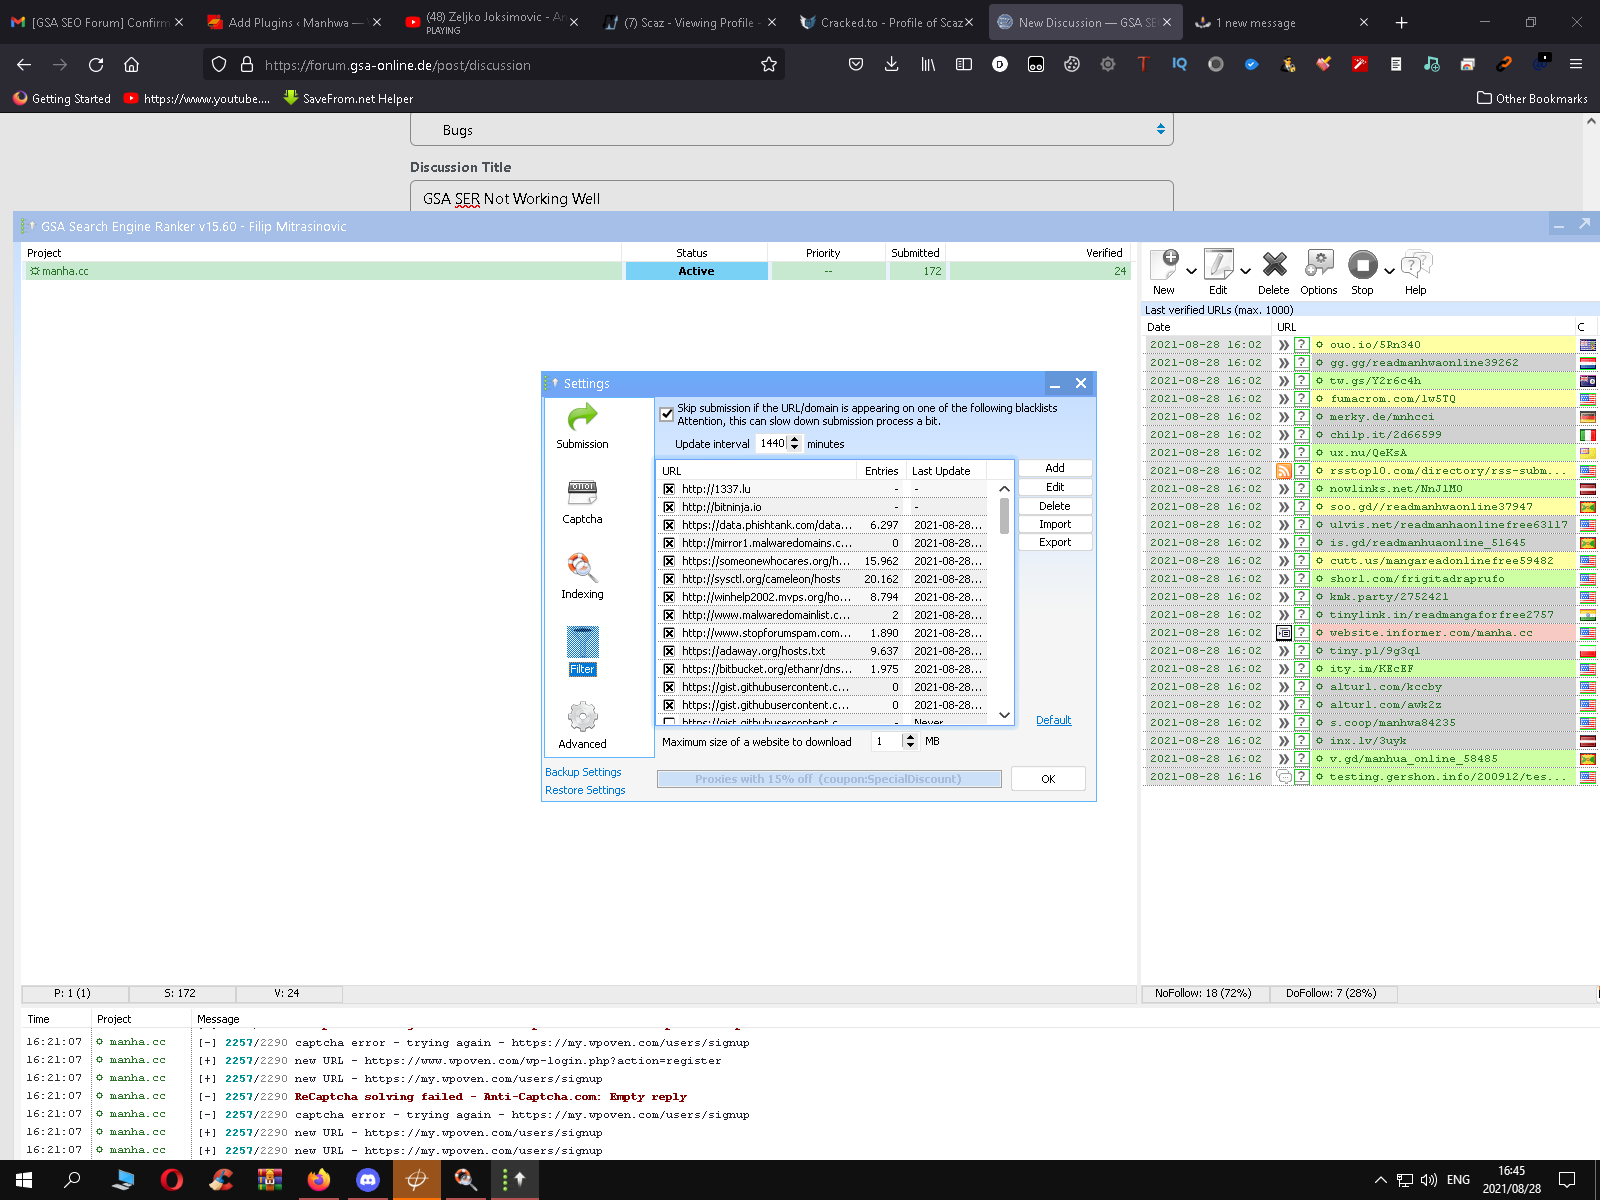
Task: Click Export blacklist button
Action: [x=1055, y=542]
